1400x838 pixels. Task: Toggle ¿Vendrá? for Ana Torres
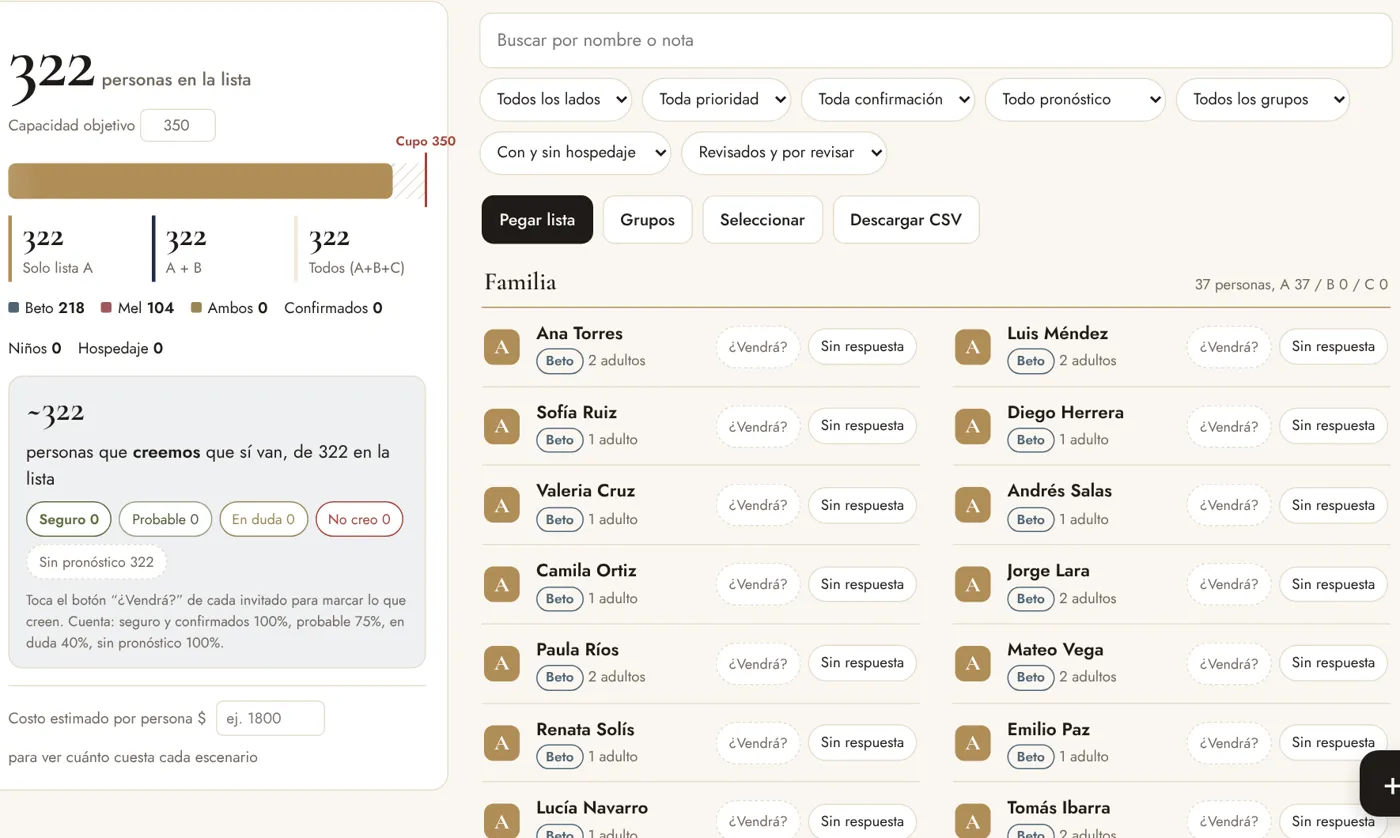[x=758, y=347]
